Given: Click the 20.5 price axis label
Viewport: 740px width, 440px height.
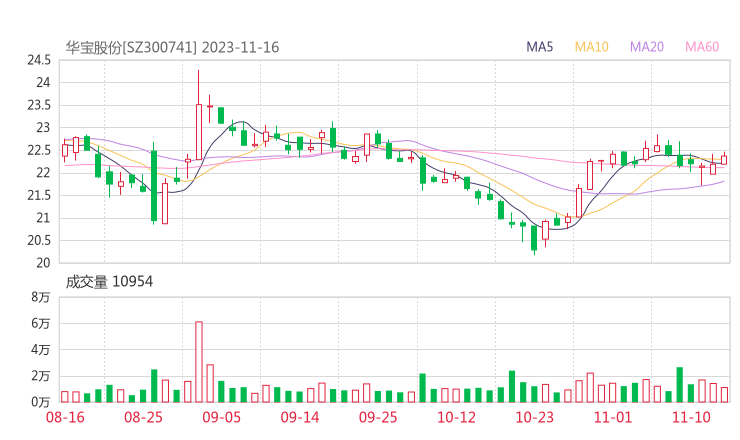Looking at the screenshot, I should click(x=39, y=241).
